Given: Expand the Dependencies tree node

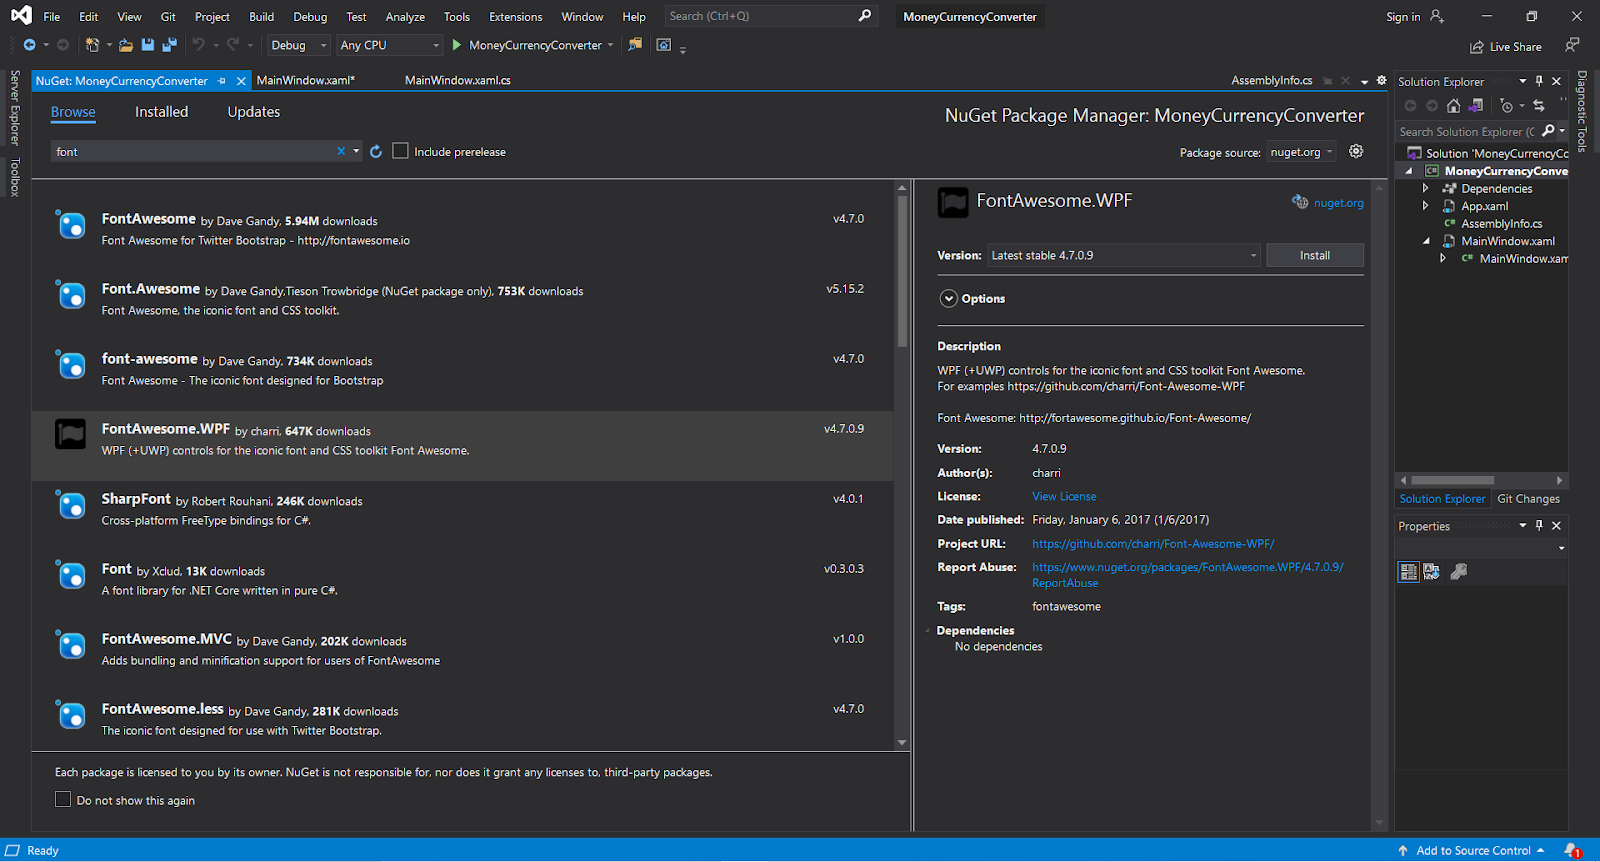Looking at the screenshot, I should tap(1425, 188).
